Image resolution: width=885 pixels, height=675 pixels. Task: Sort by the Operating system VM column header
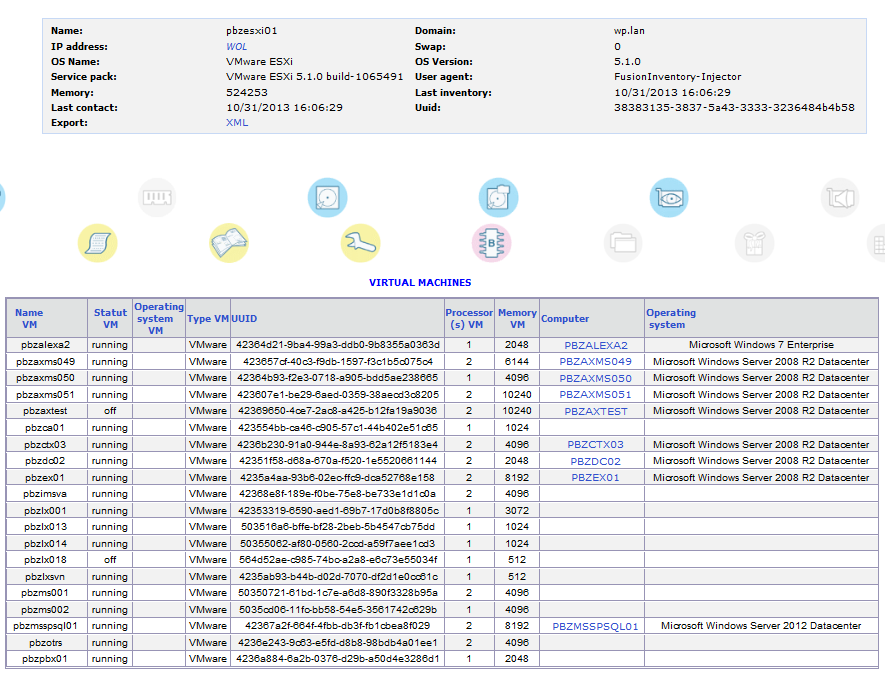(x=159, y=319)
